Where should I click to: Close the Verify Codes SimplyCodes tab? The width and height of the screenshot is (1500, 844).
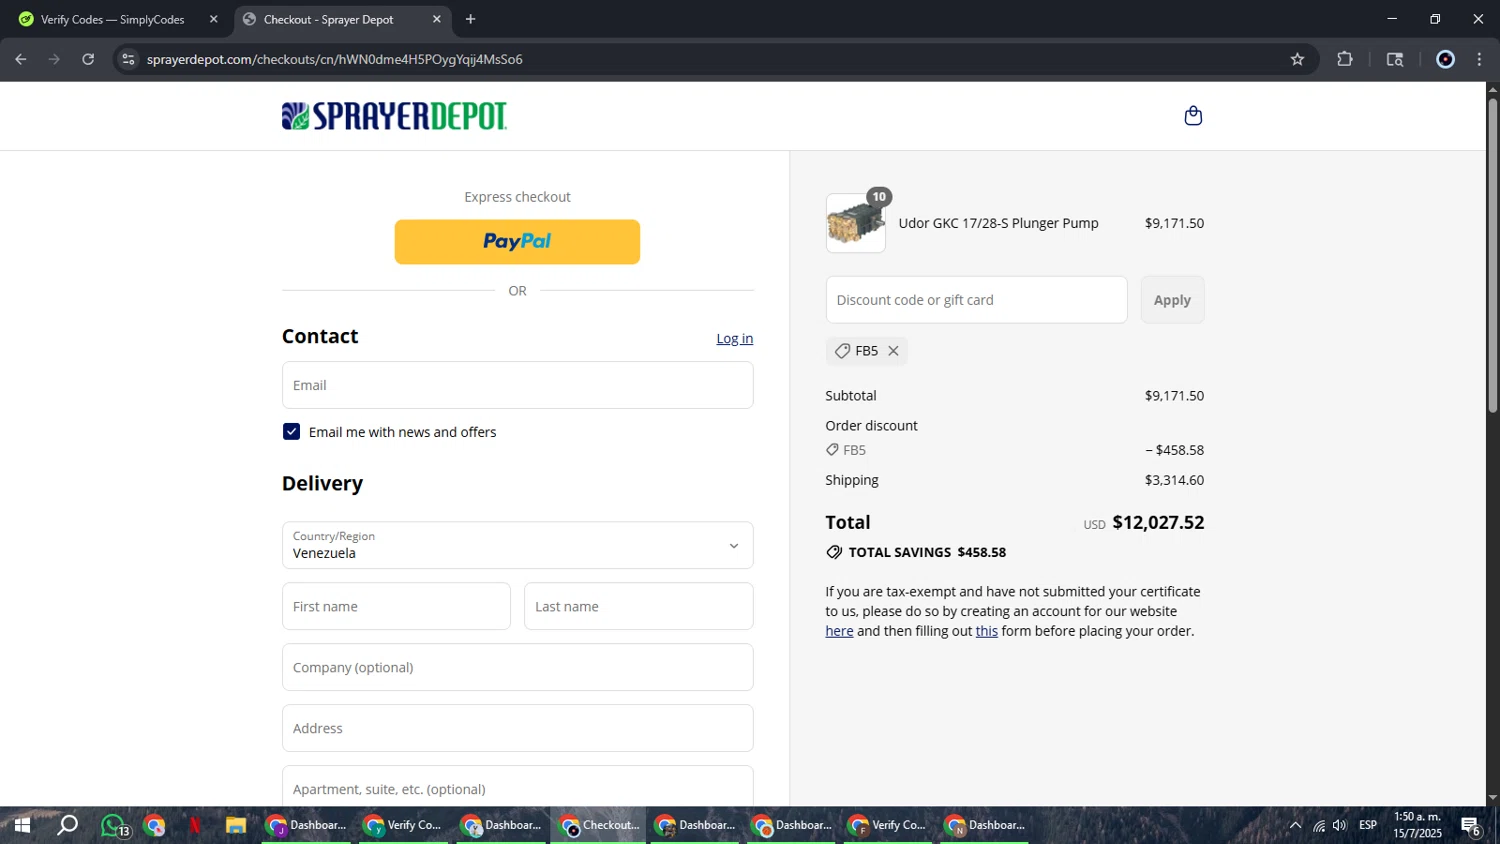click(213, 19)
